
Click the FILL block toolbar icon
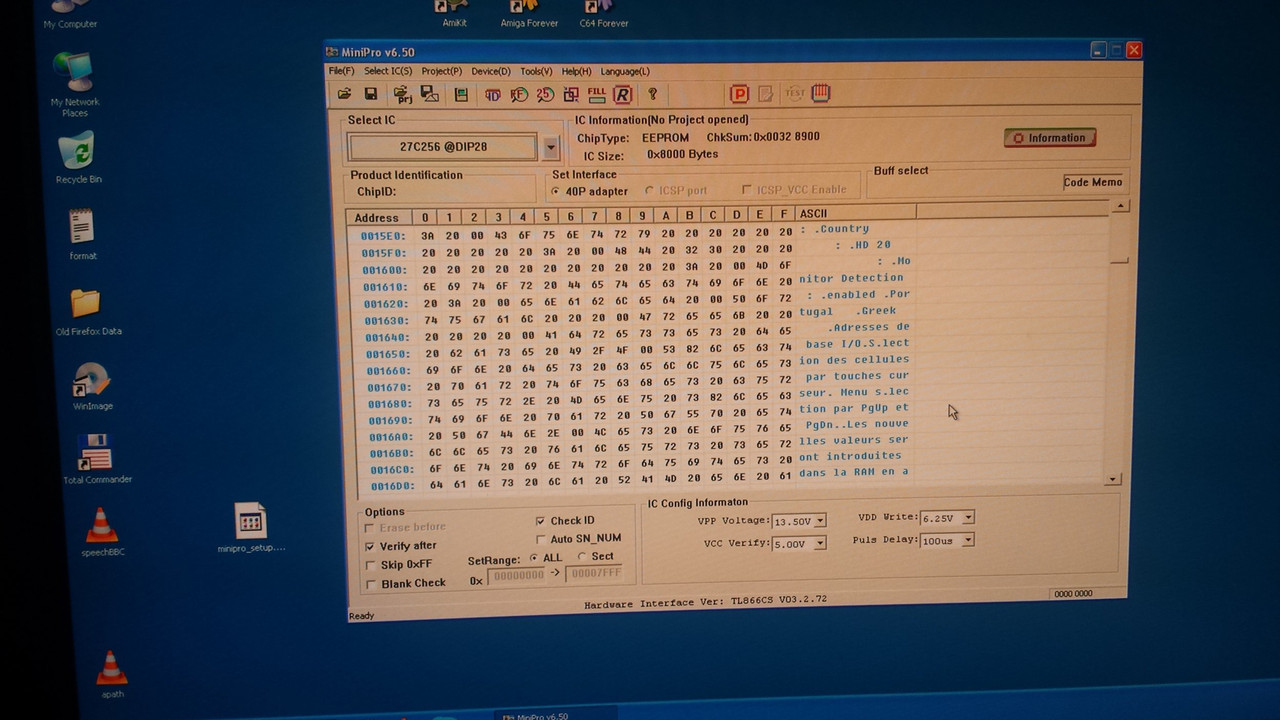[x=597, y=95]
